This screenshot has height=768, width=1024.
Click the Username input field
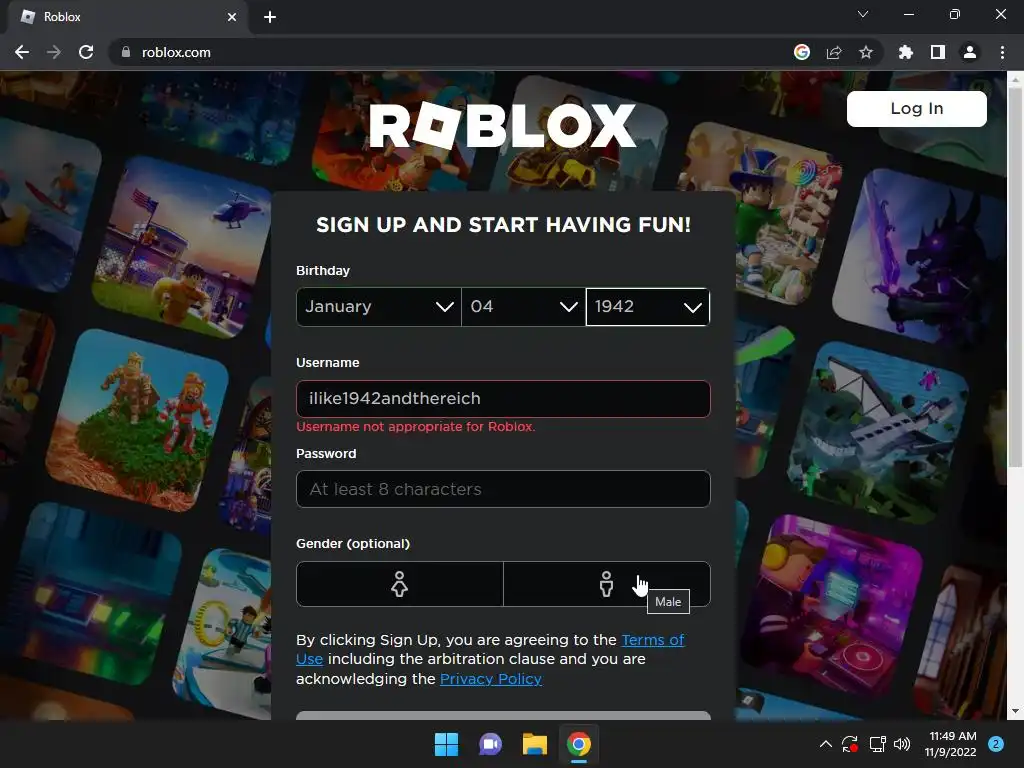coord(503,399)
